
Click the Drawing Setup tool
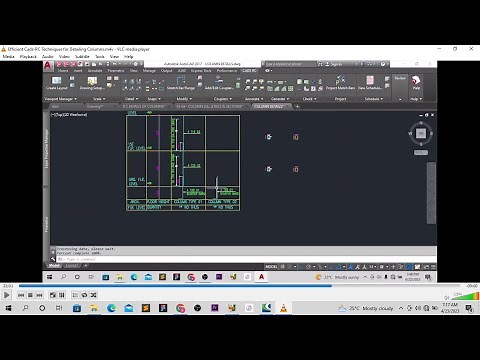[92, 83]
